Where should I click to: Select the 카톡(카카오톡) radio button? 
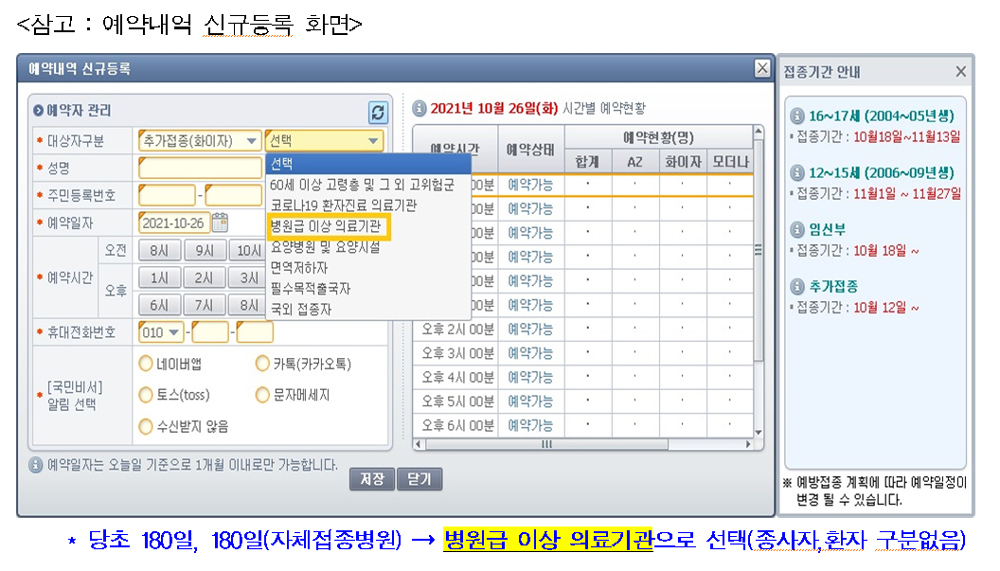pyautogui.click(x=262, y=364)
